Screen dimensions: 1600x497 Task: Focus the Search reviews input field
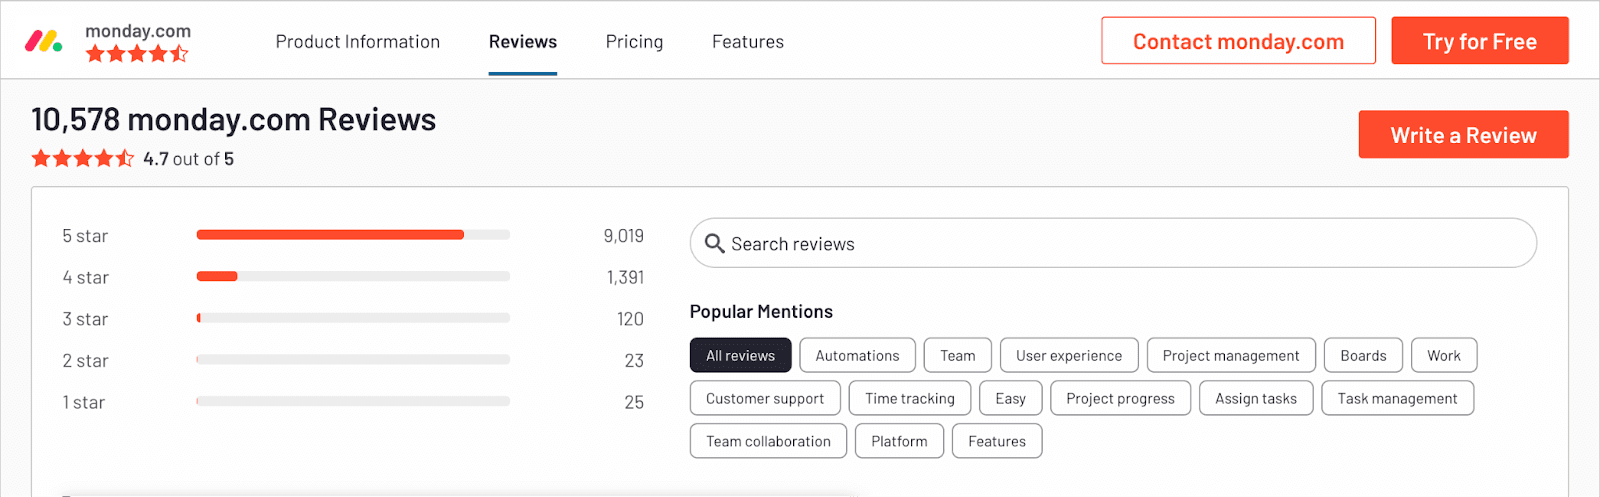[1113, 243]
